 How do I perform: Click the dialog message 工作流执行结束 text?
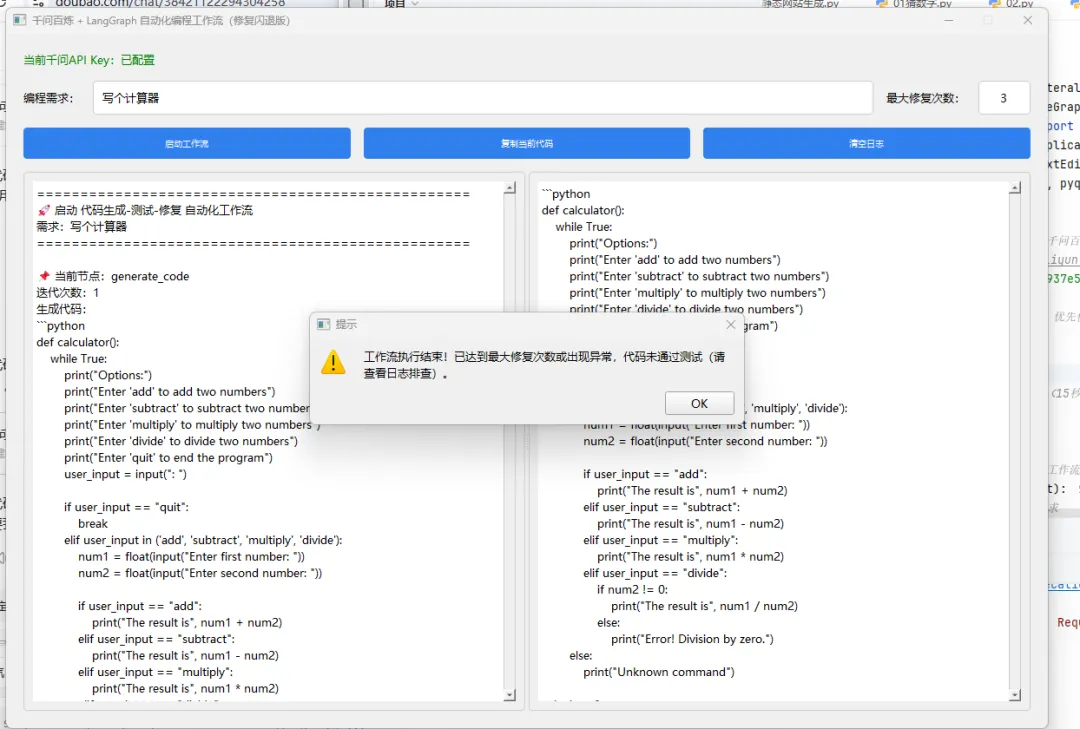click(x=544, y=364)
